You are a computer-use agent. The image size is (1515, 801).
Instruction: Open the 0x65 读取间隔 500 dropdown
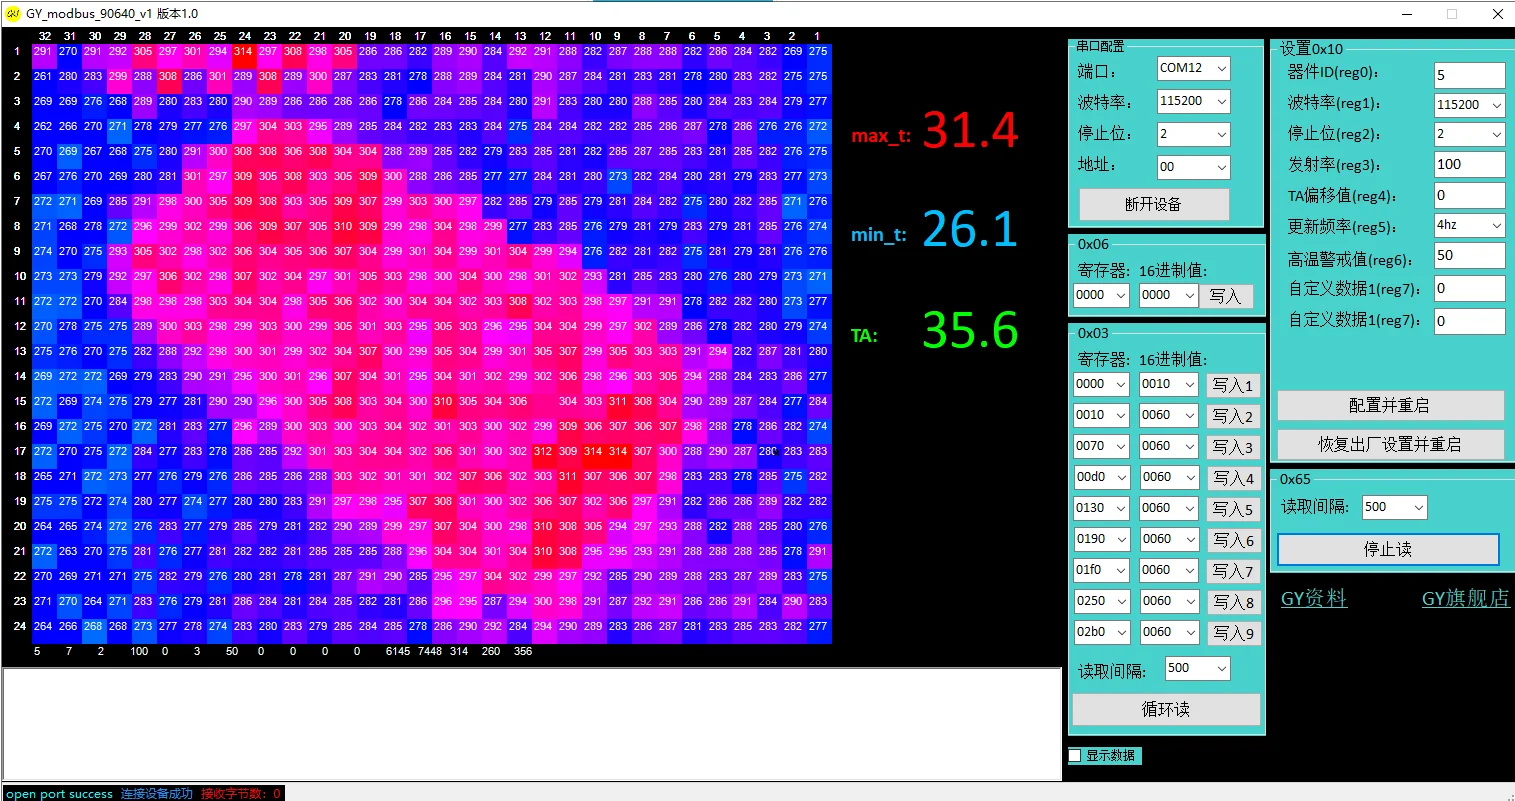tap(1394, 508)
